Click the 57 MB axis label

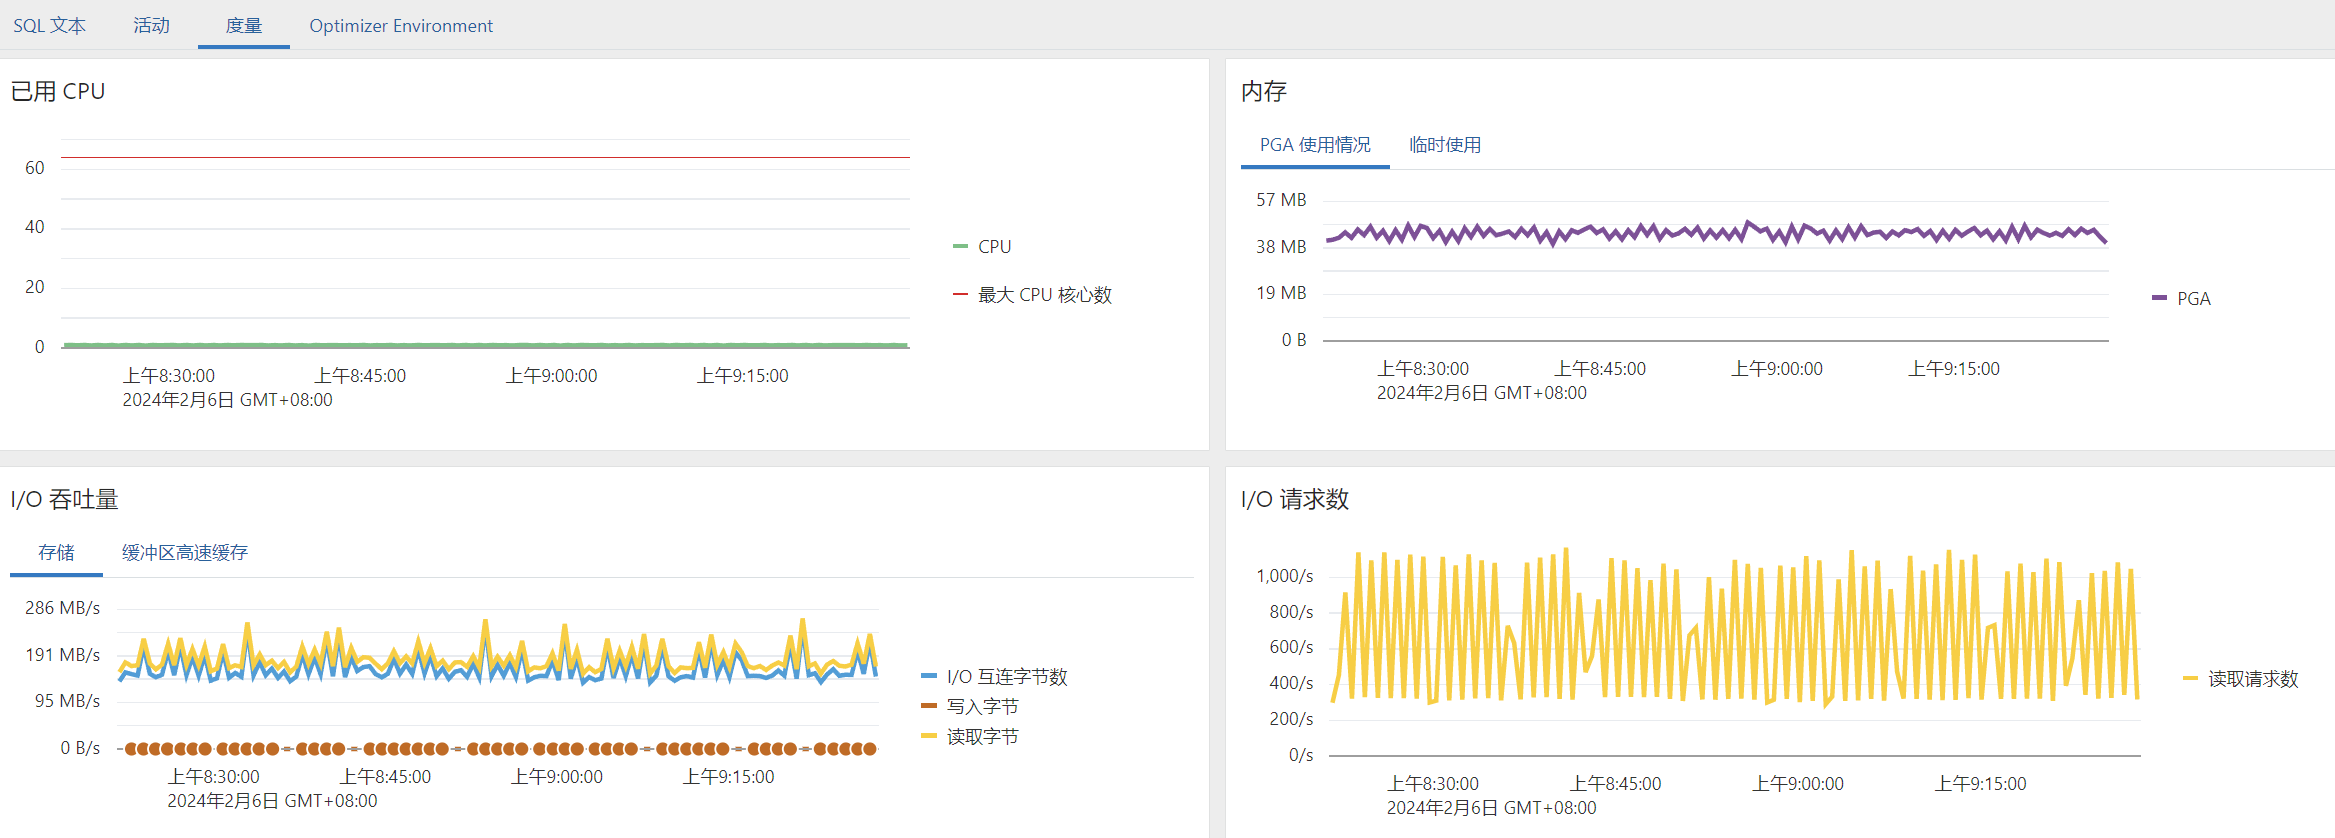point(1281,200)
